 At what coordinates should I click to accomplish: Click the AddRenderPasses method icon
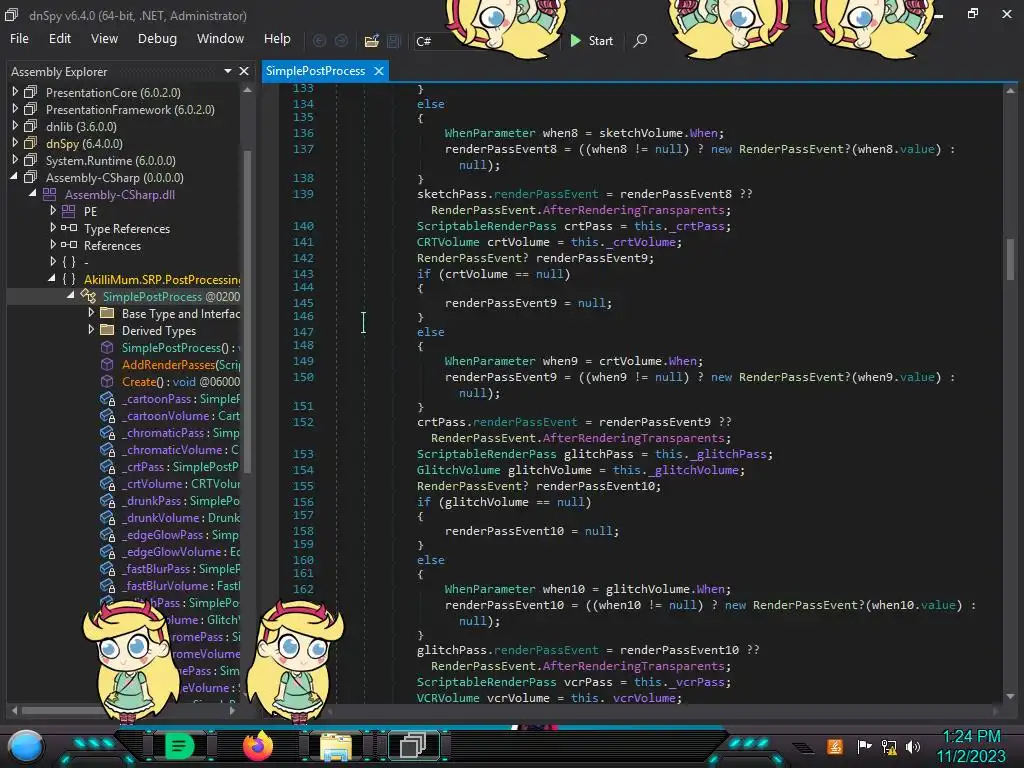[107, 364]
